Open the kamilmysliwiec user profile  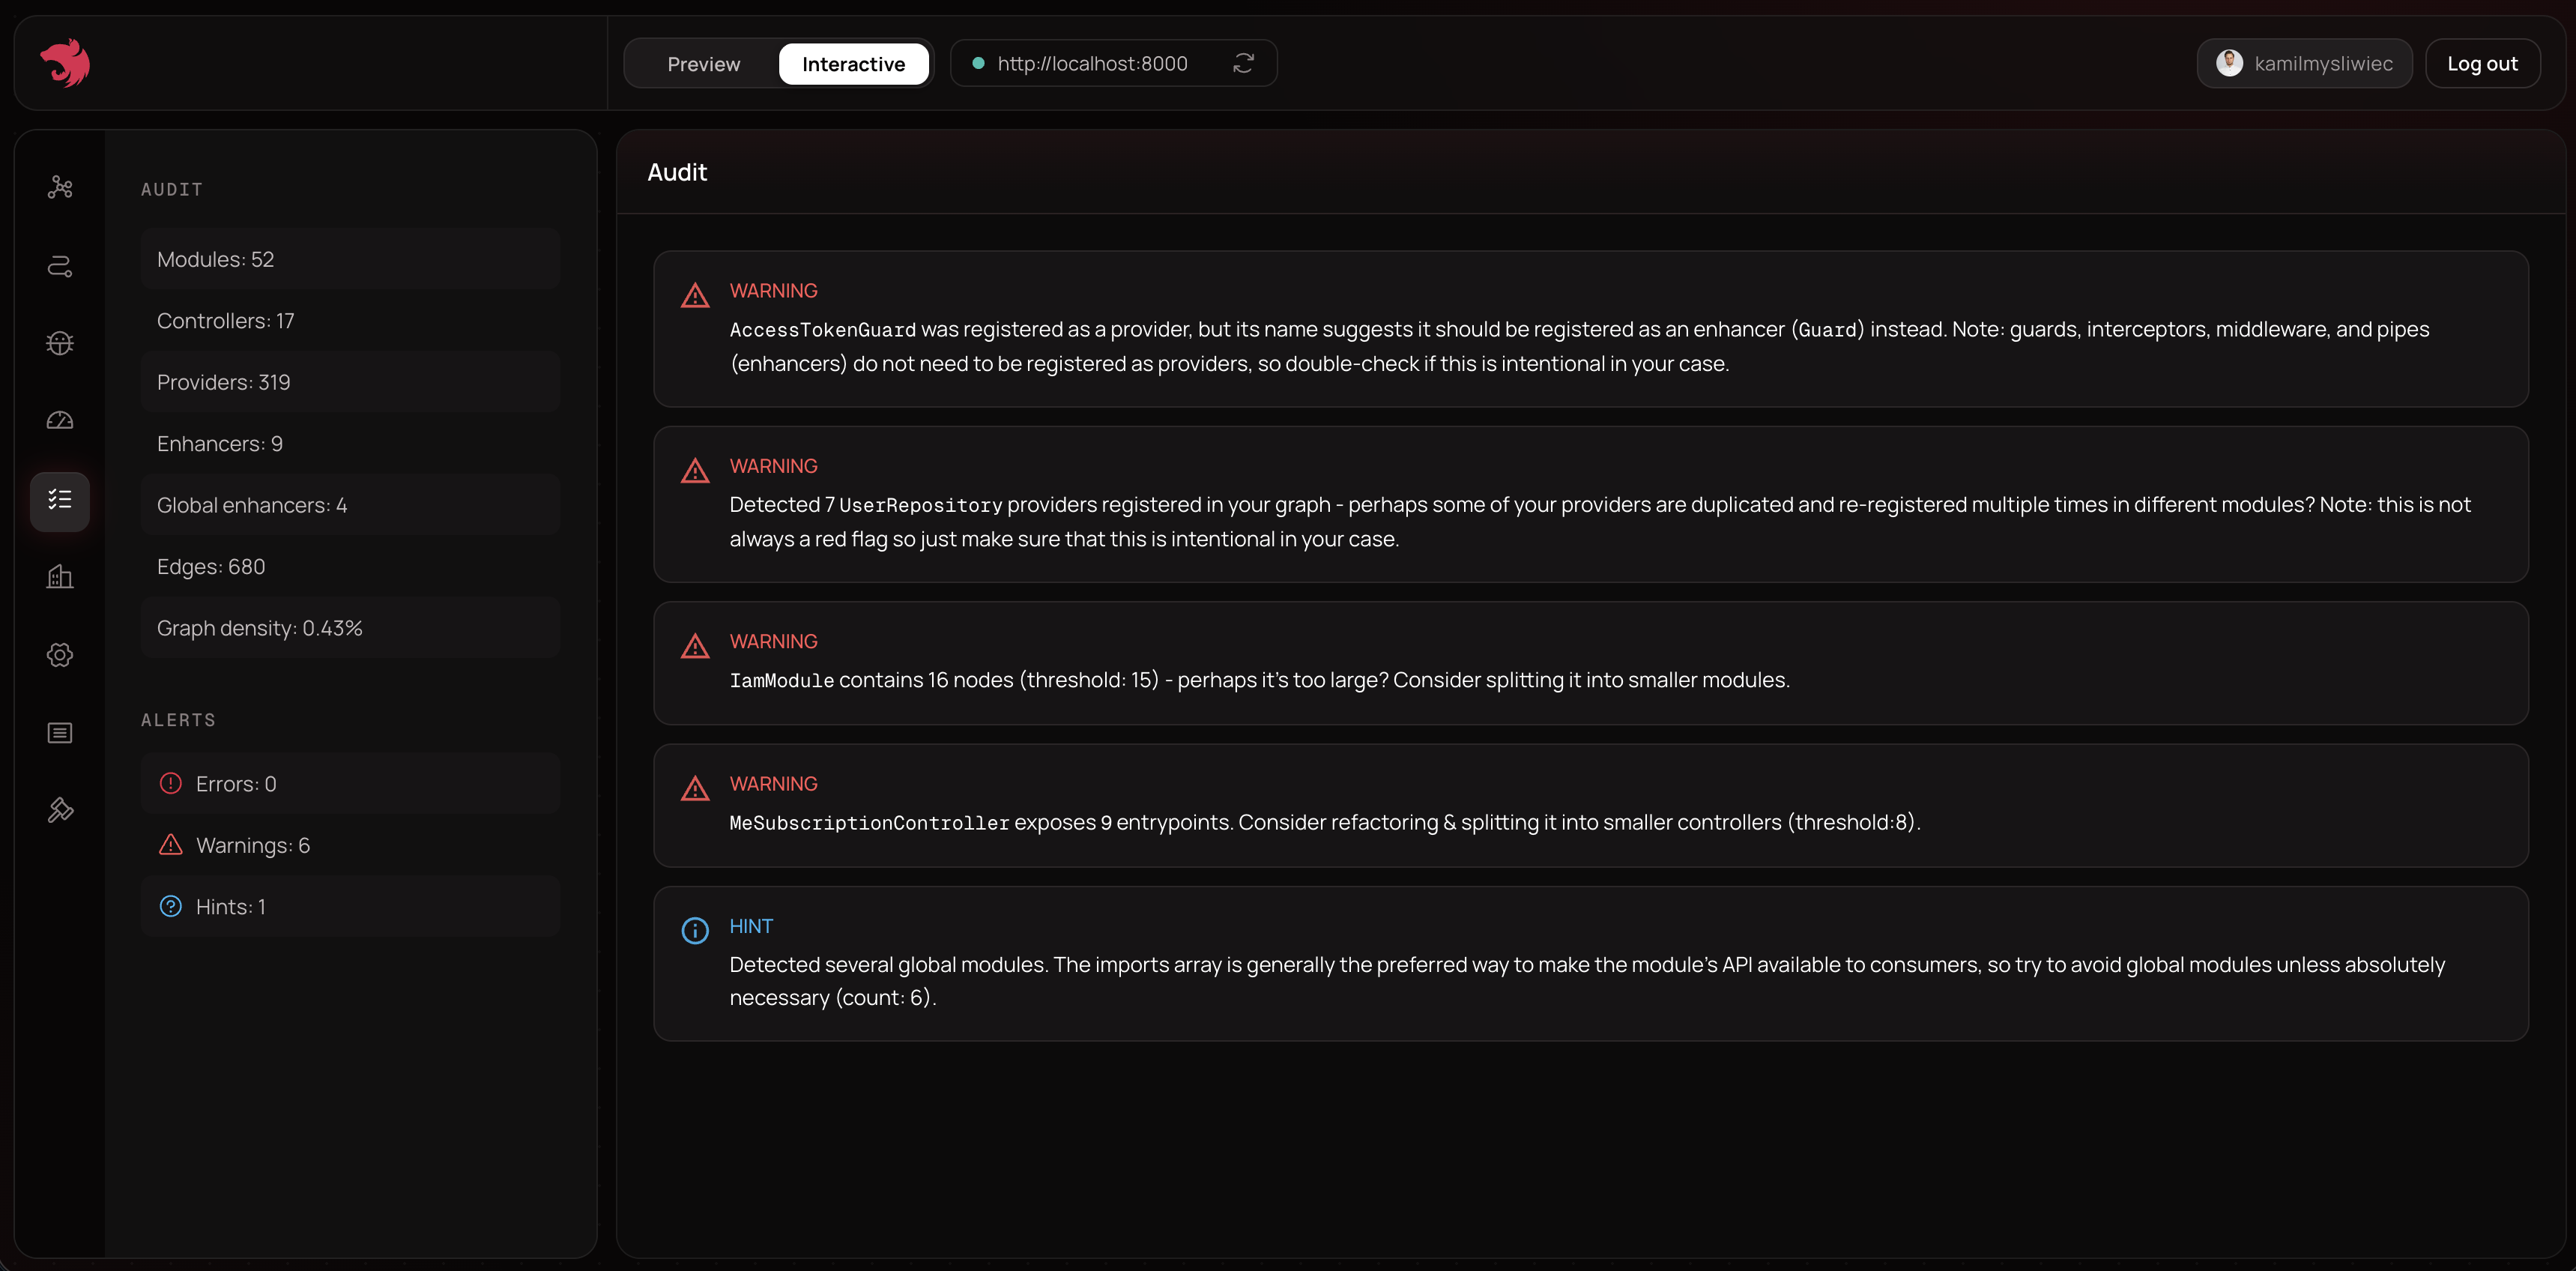point(2304,63)
